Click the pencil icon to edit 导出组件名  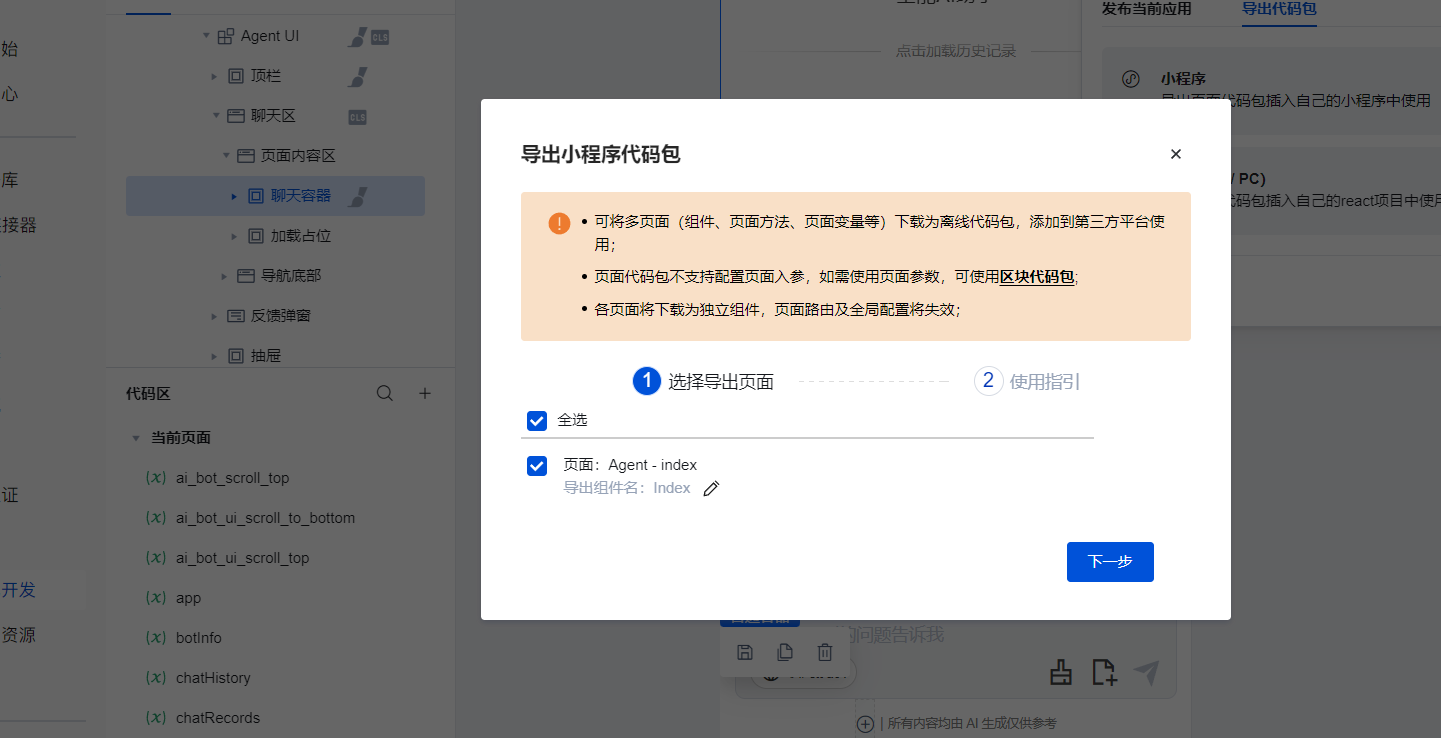(711, 489)
